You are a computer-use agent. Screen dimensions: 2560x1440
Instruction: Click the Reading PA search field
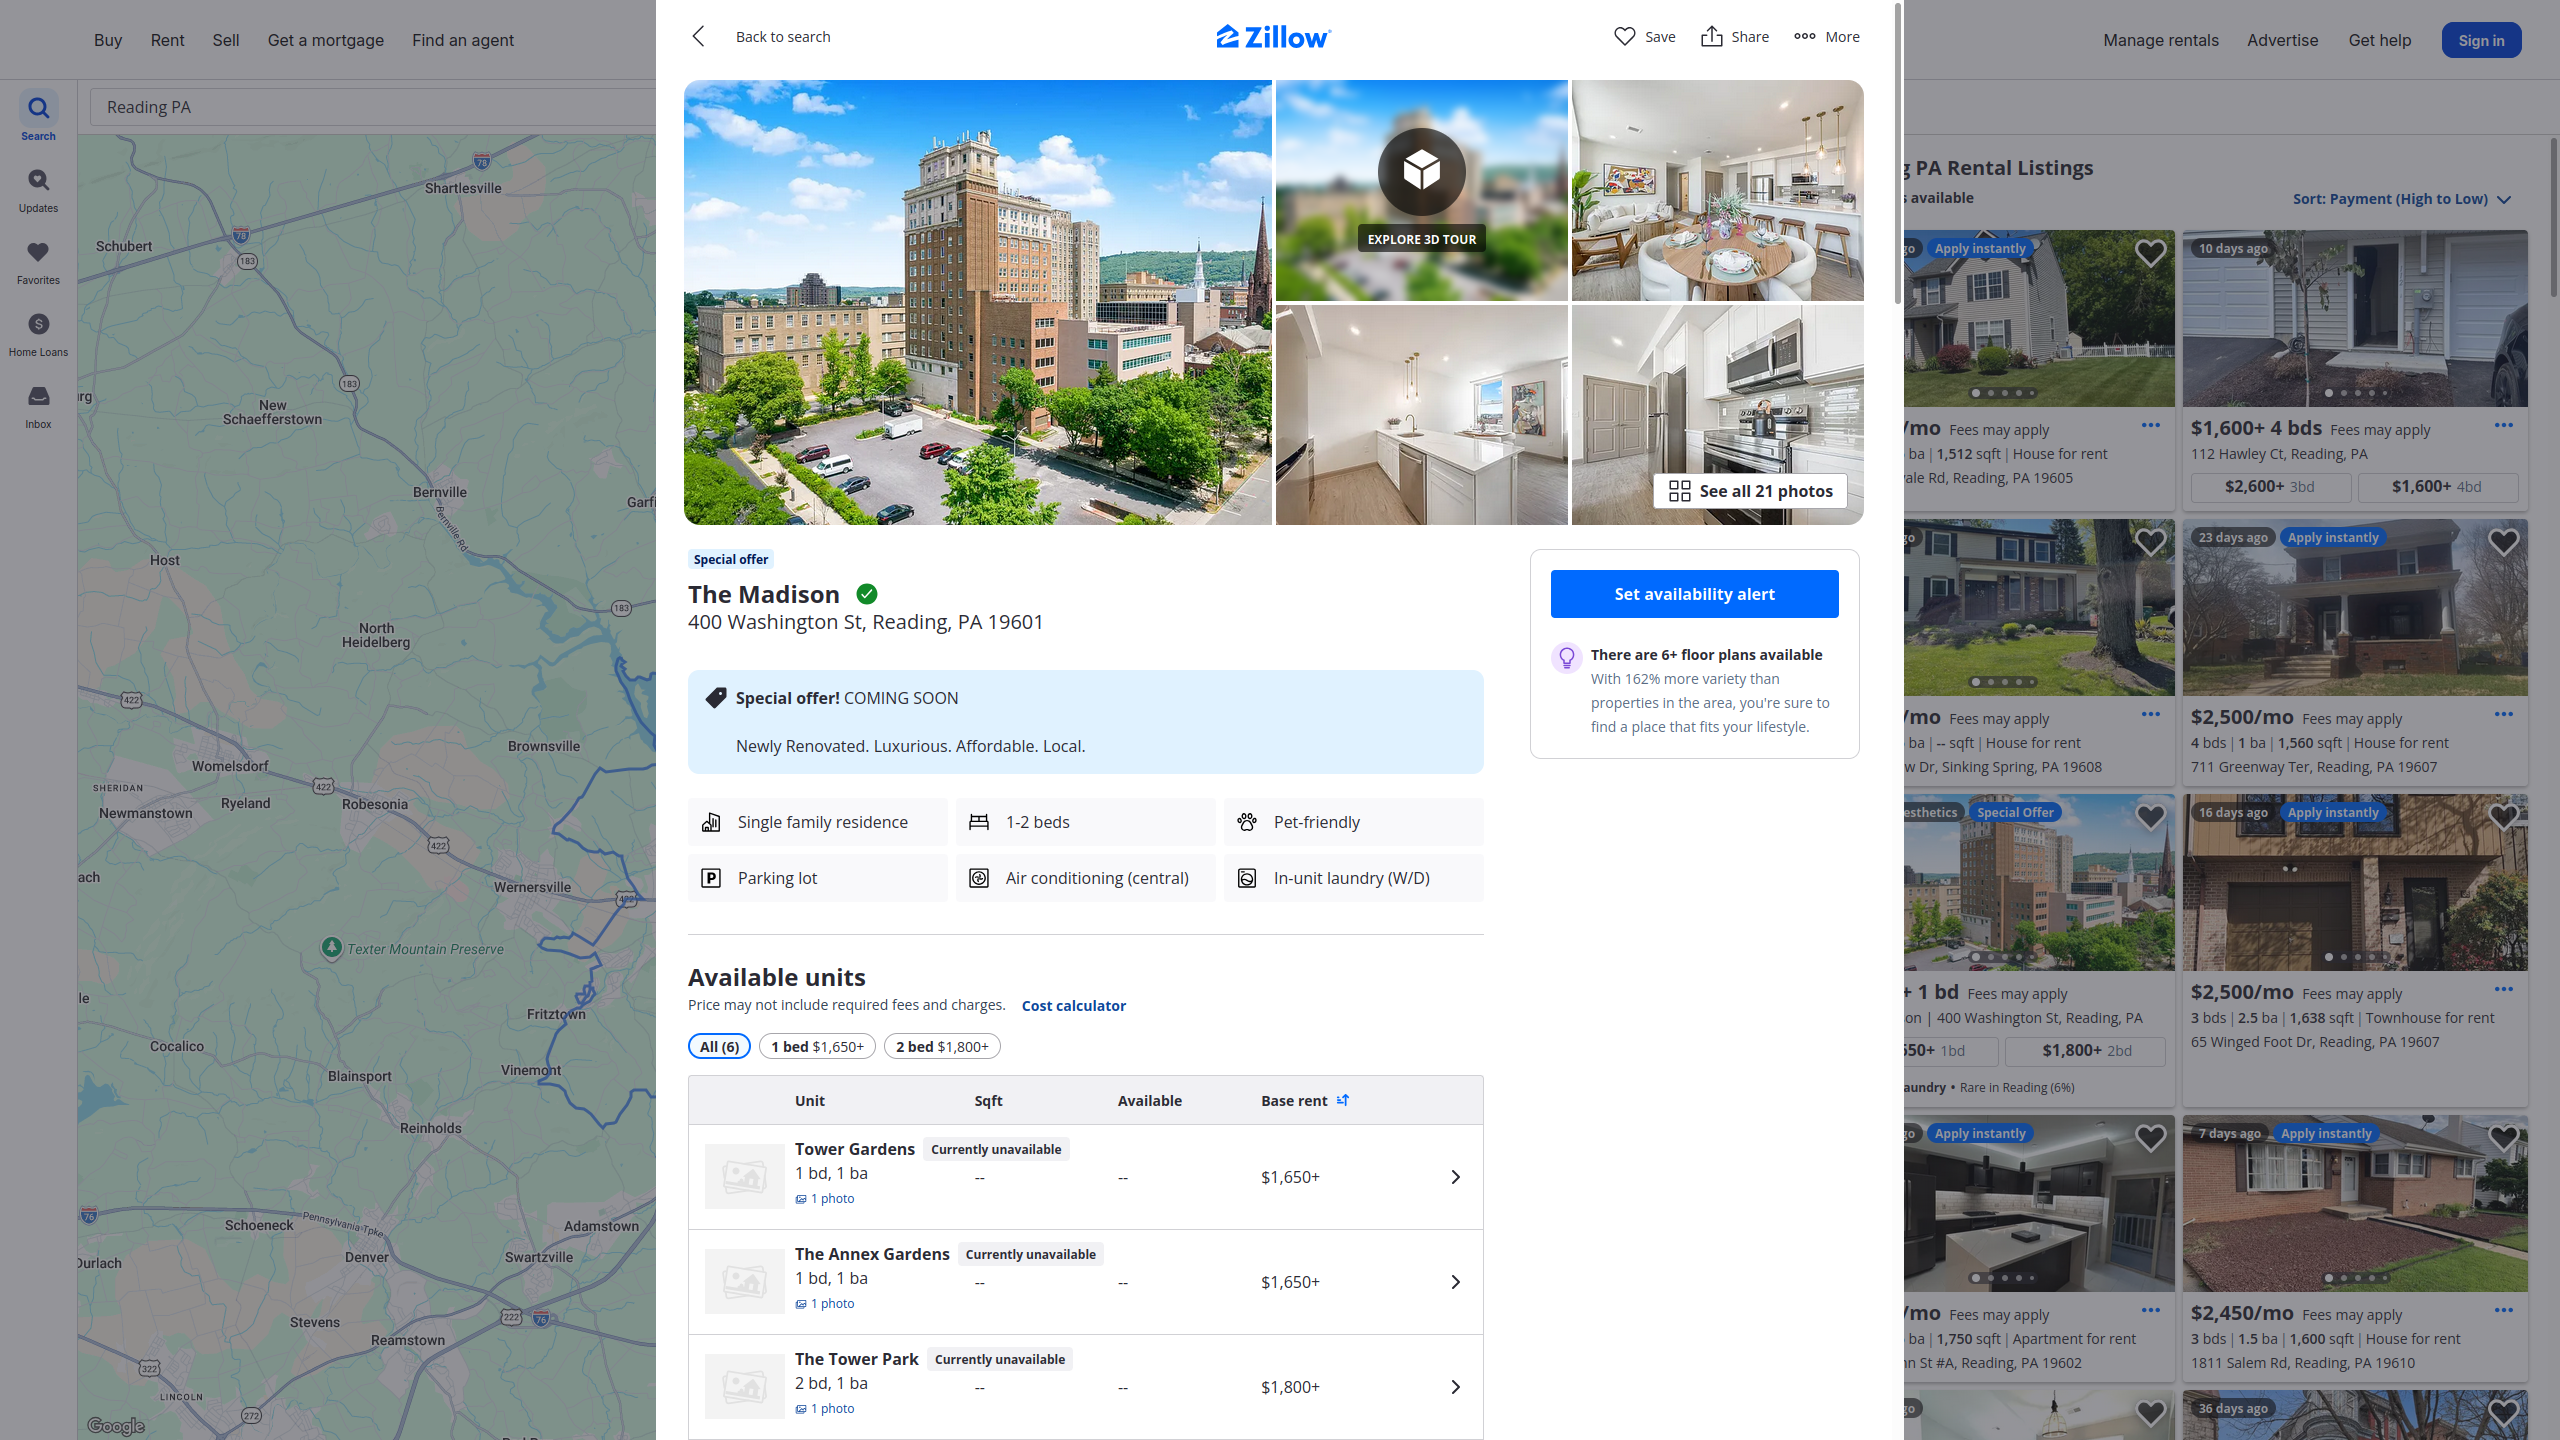point(372,107)
